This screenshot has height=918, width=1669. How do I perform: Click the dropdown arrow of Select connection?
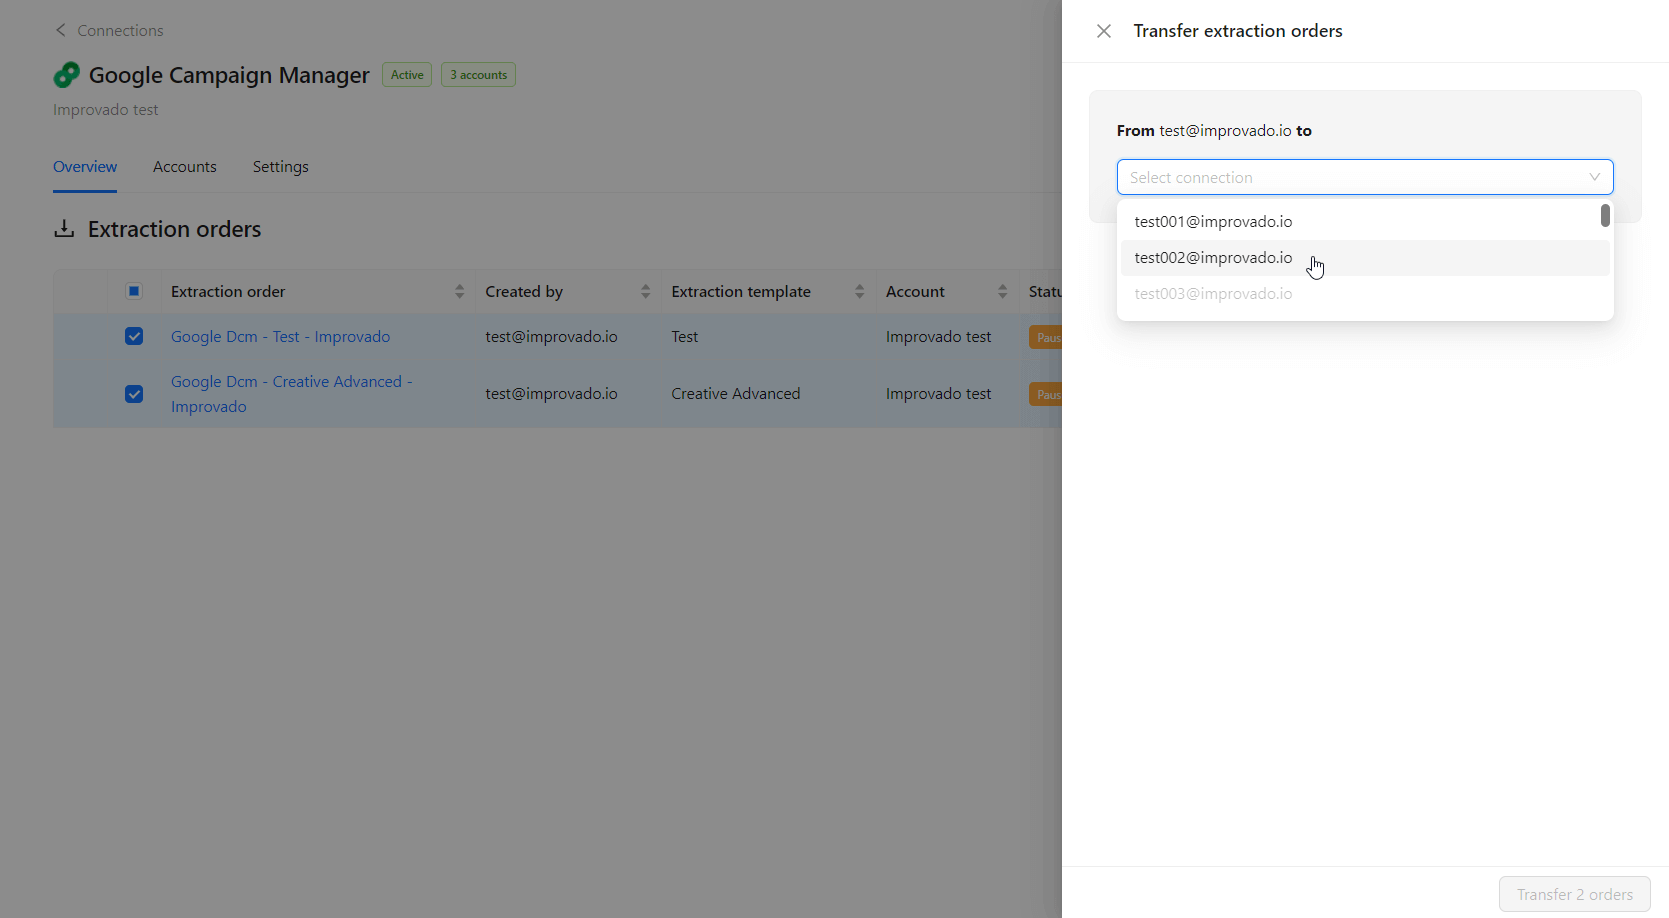(x=1594, y=177)
